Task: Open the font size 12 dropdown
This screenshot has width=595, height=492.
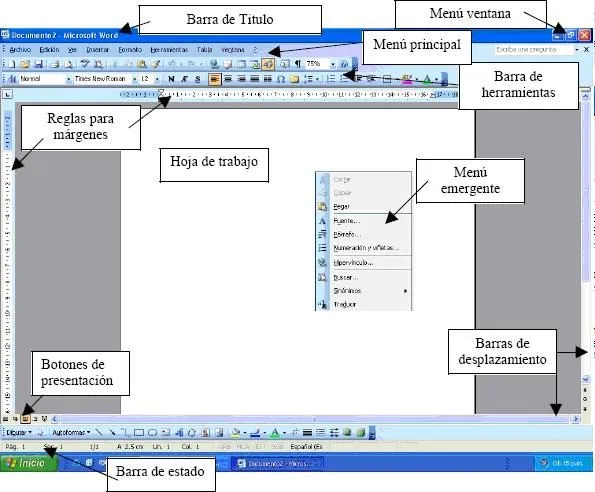Action: pos(157,79)
